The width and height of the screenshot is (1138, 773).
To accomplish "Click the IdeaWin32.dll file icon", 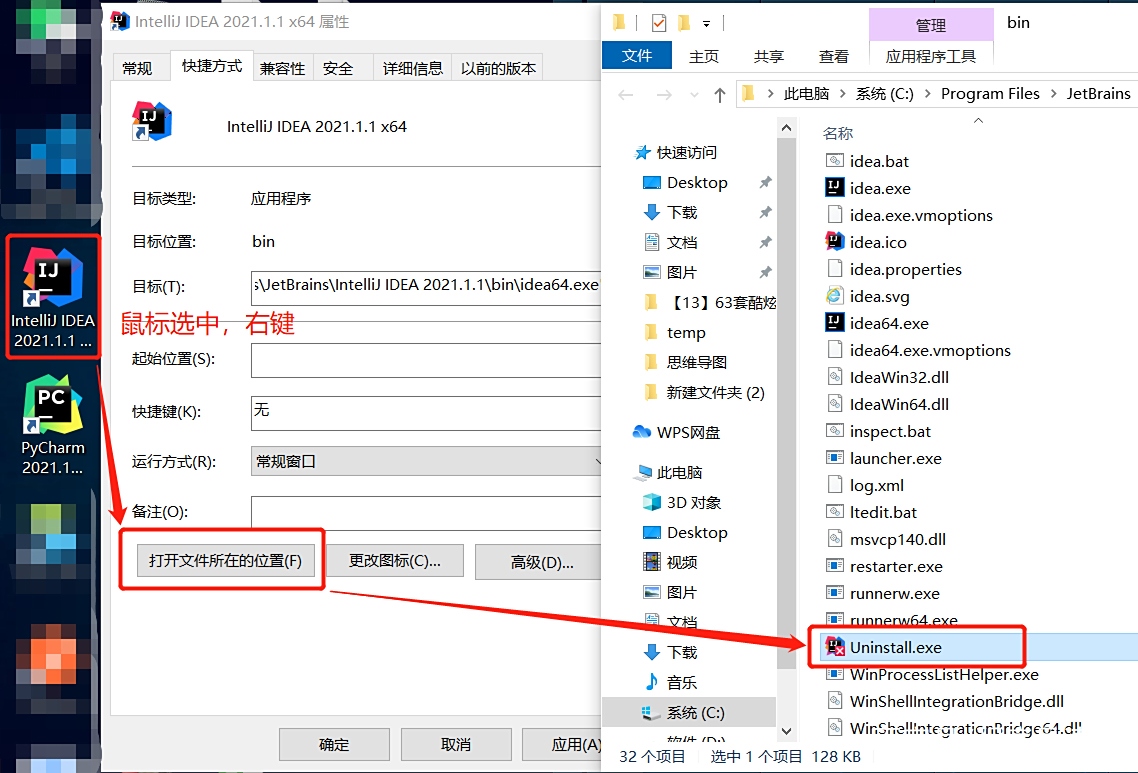I will point(835,377).
